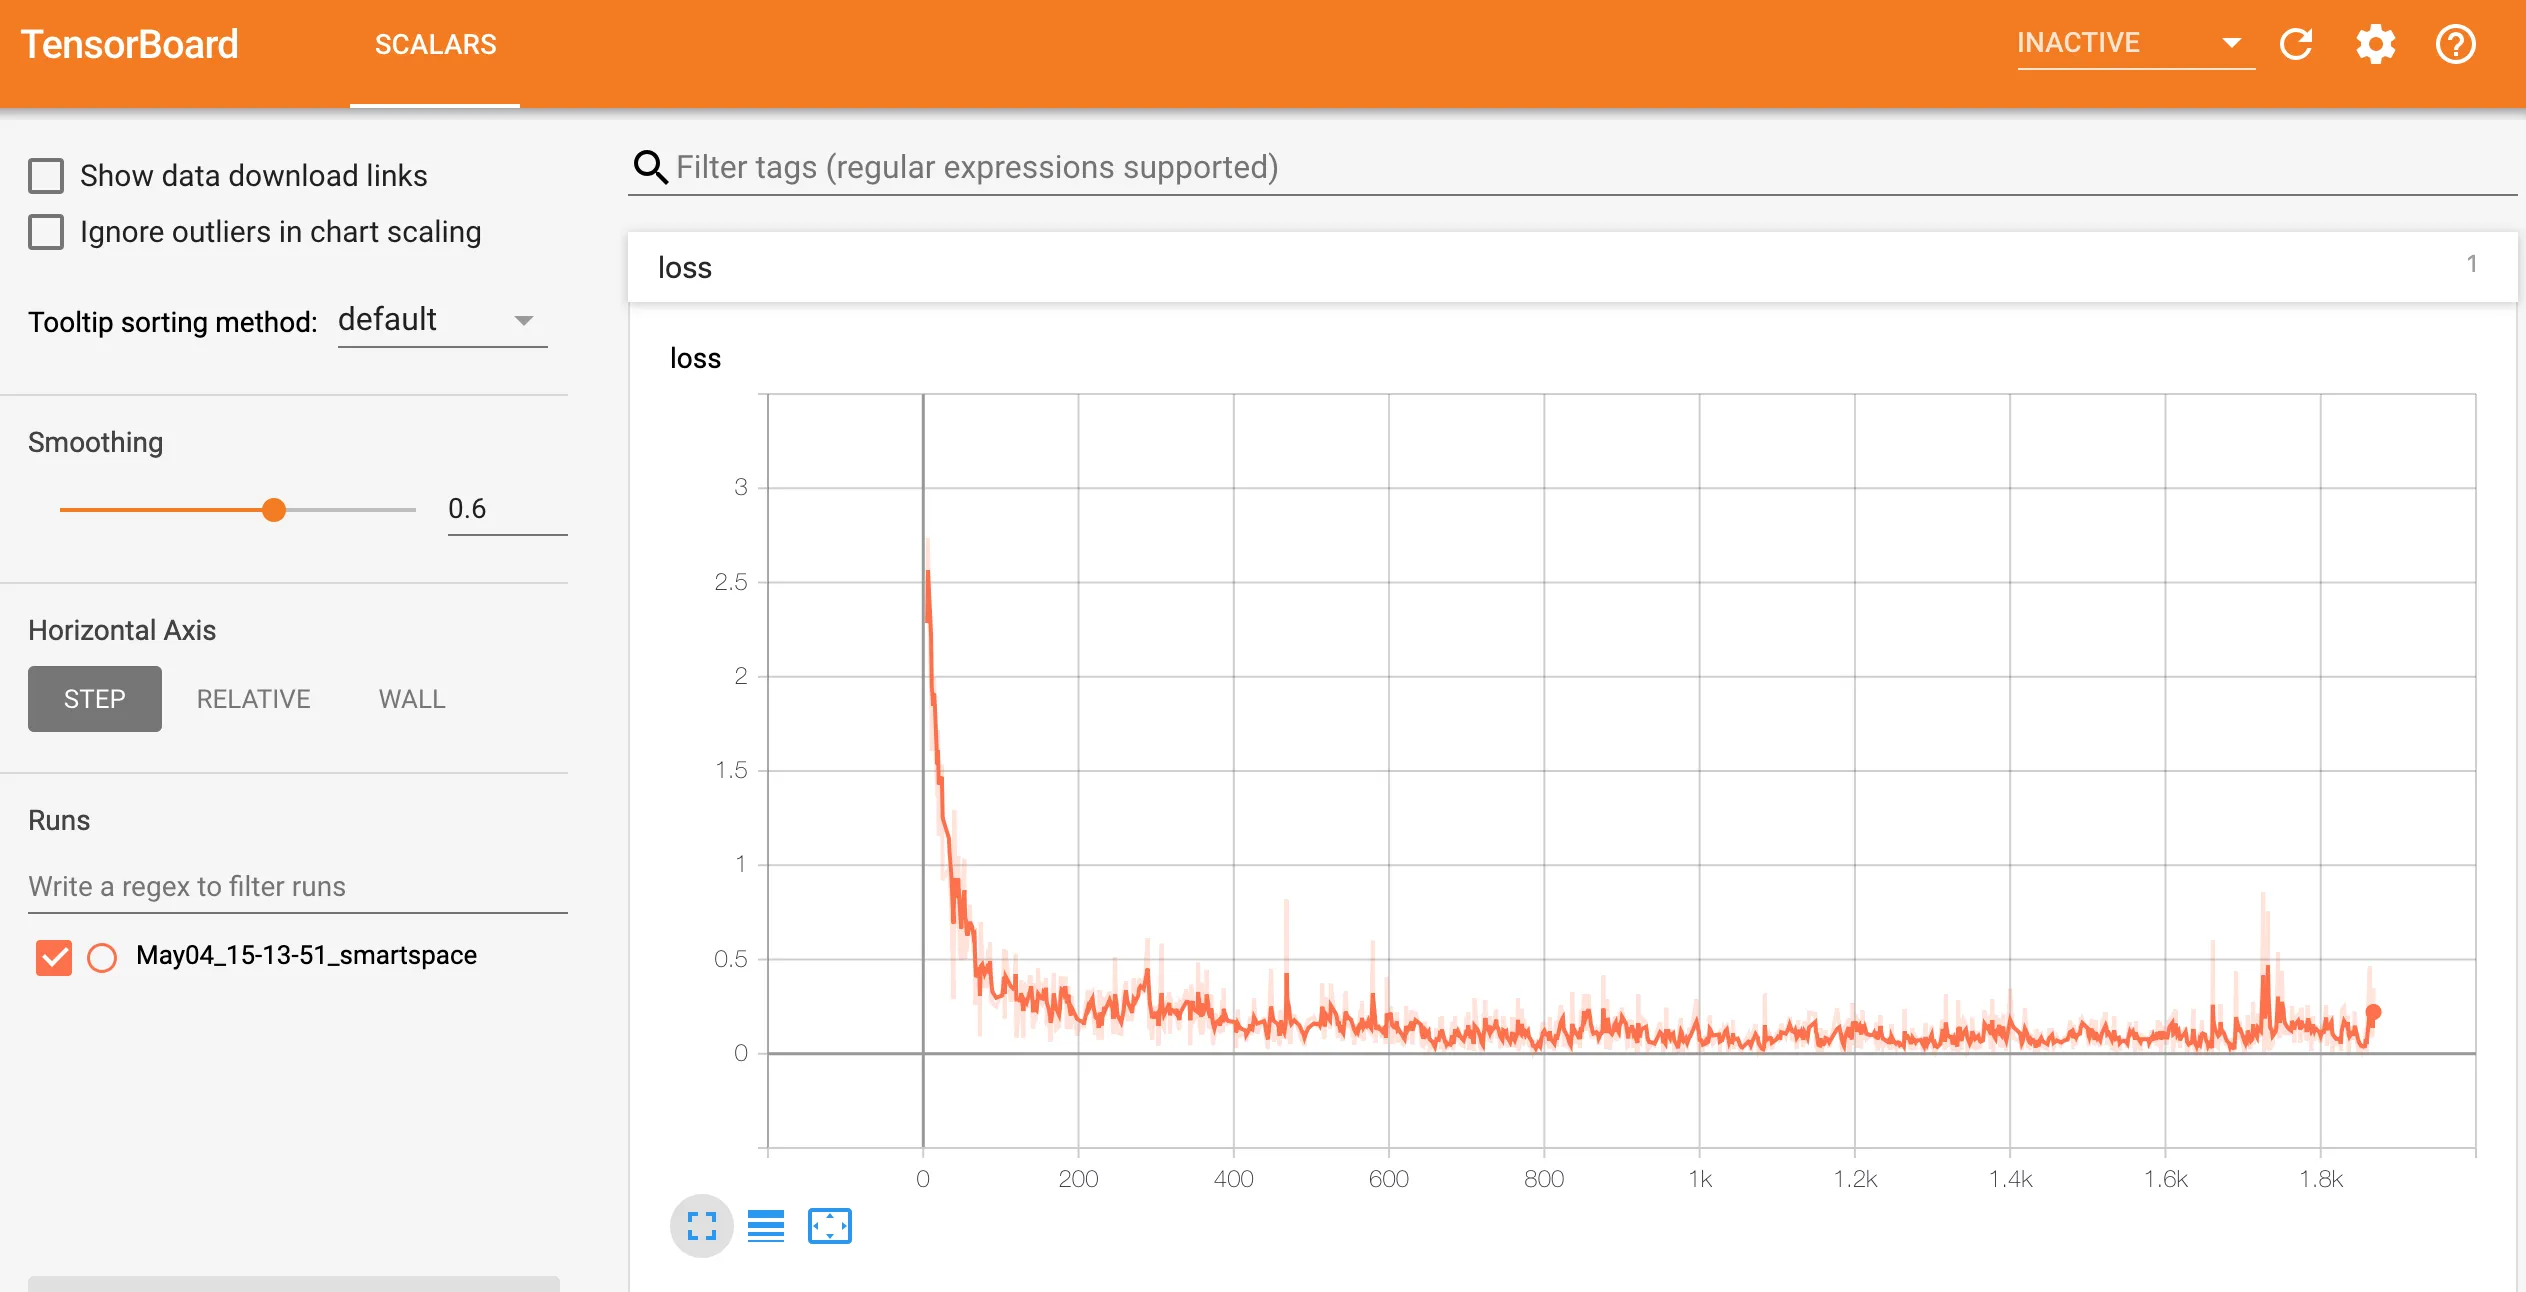The height and width of the screenshot is (1292, 2526).
Task: Click the Smoothing slider handle
Action: pyautogui.click(x=274, y=510)
